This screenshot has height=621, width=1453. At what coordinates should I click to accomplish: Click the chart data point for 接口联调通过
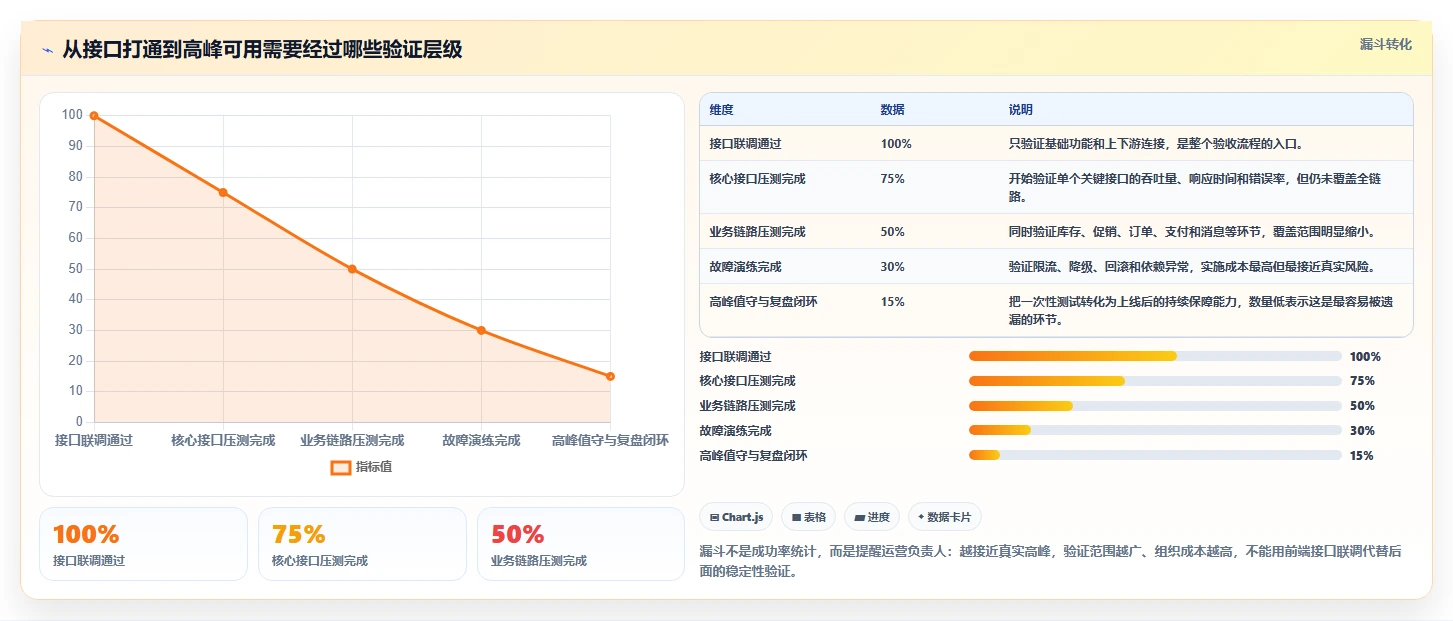[x=94, y=116]
